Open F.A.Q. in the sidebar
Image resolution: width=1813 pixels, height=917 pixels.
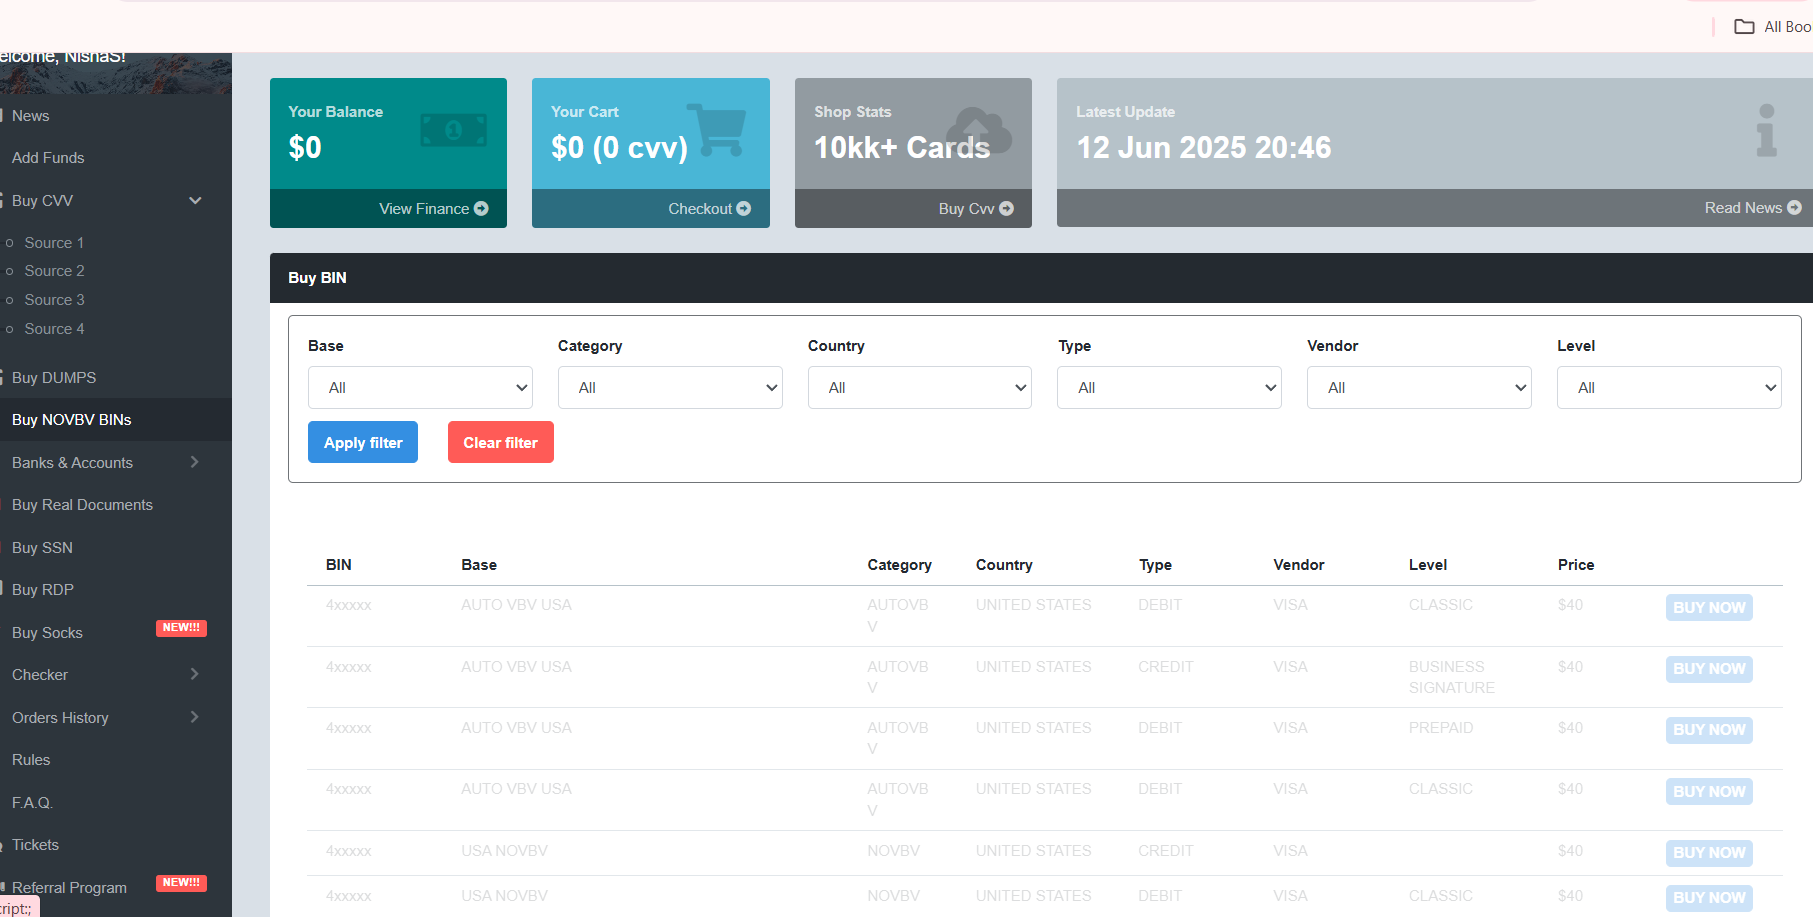click(32, 803)
